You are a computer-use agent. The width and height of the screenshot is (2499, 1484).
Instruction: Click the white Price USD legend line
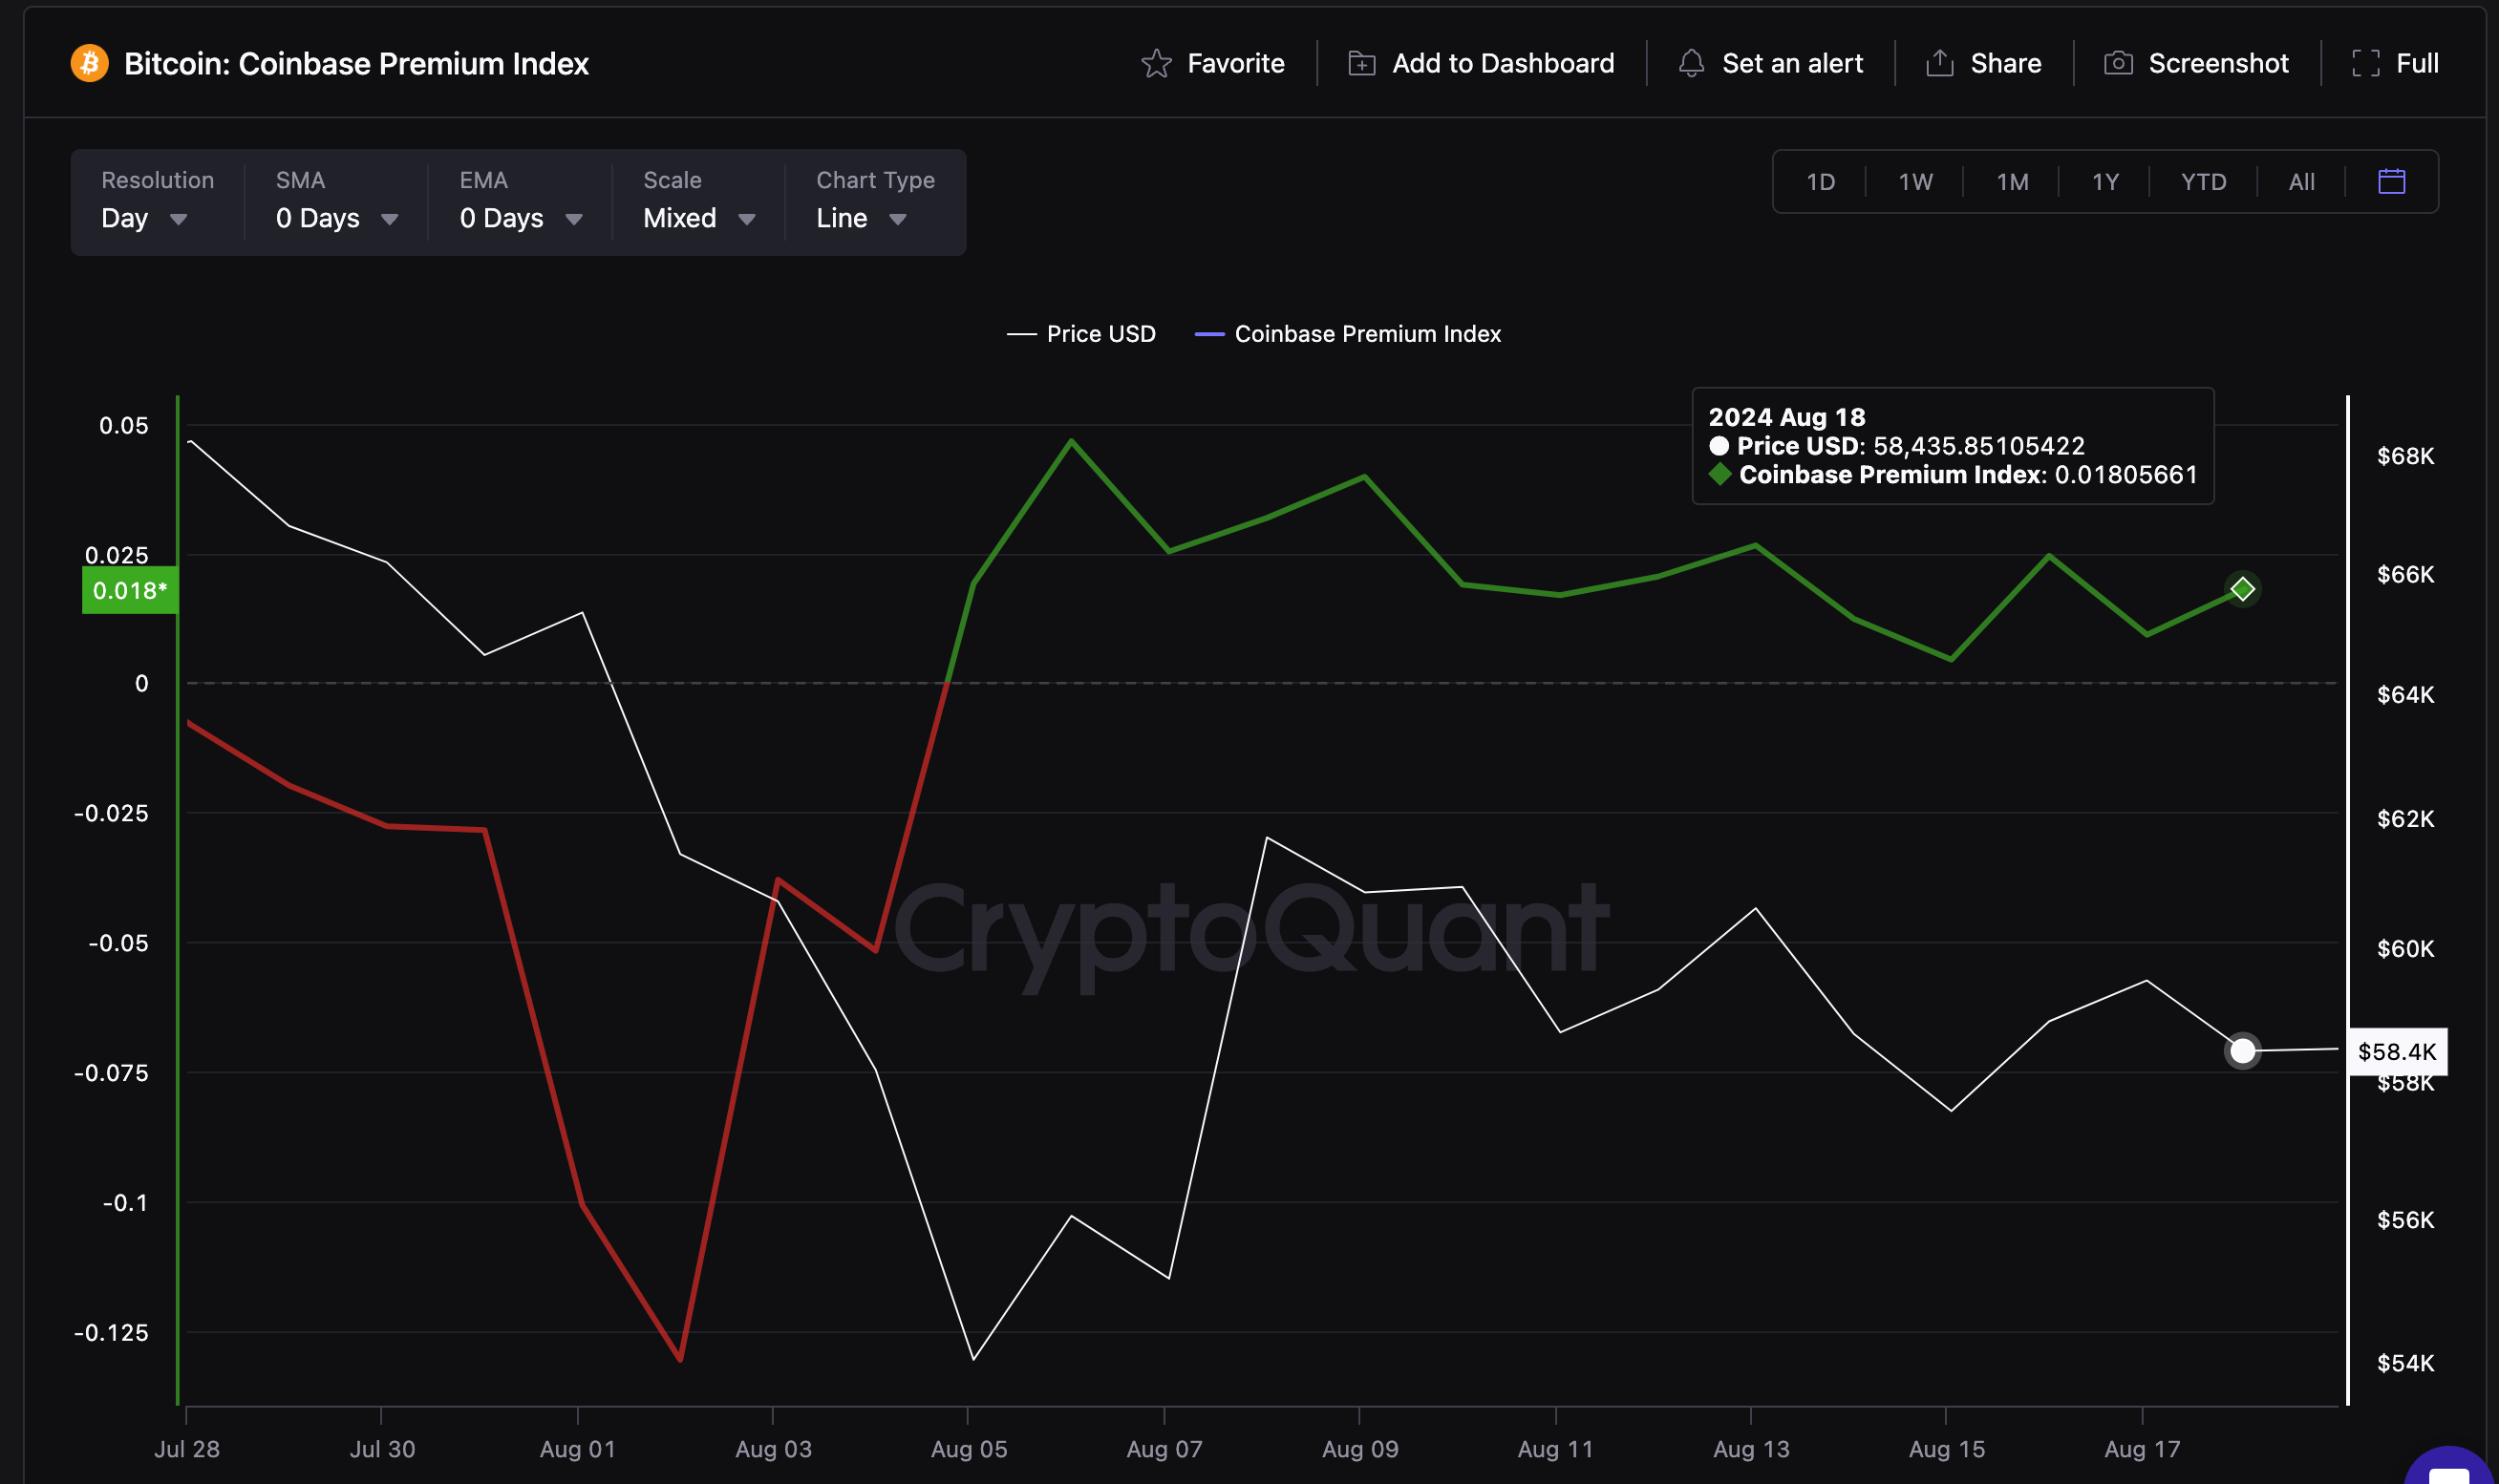(1021, 334)
